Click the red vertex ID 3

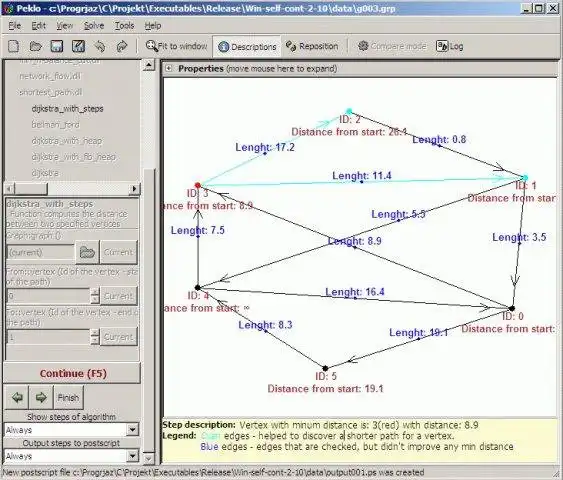tap(197, 185)
